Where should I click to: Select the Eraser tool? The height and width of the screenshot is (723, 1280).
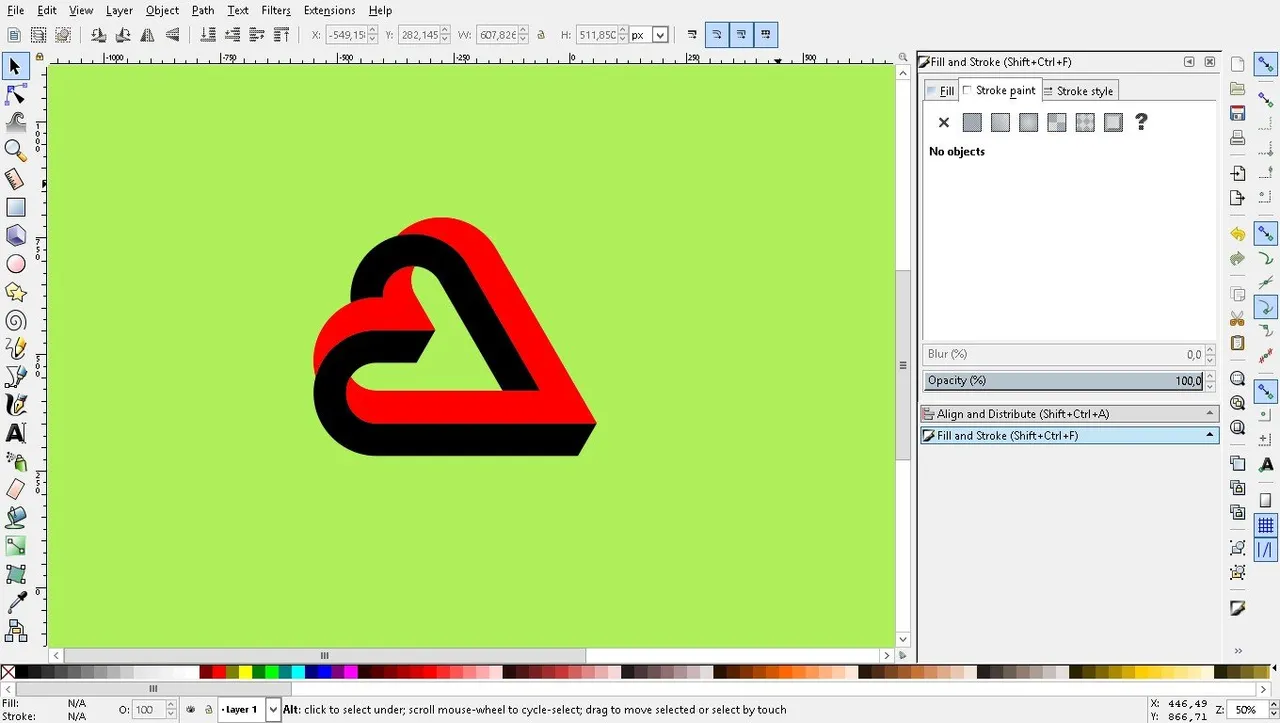(x=16, y=490)
